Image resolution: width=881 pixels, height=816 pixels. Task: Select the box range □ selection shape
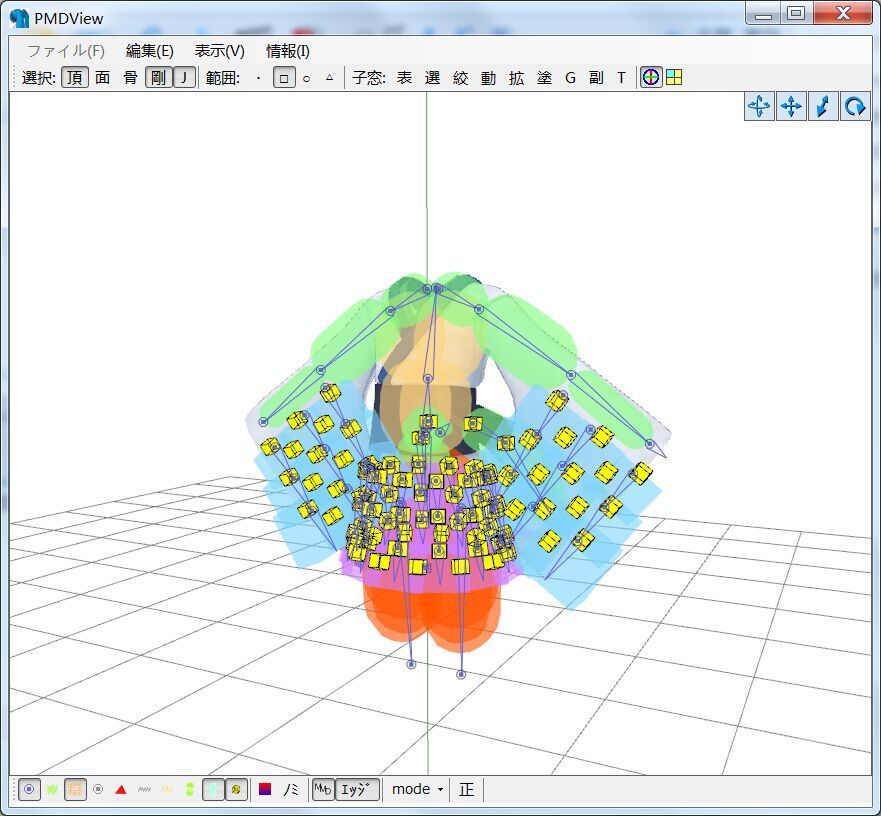click(284, 77)
